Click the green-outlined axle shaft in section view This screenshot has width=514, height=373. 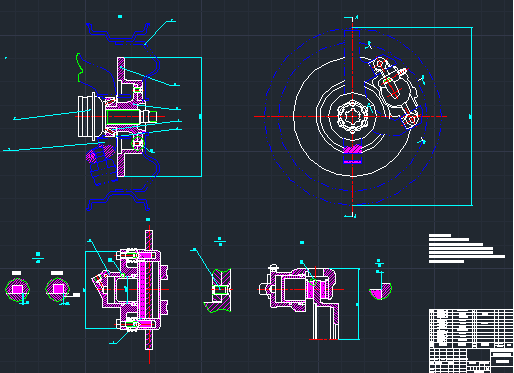coord(123,117)
